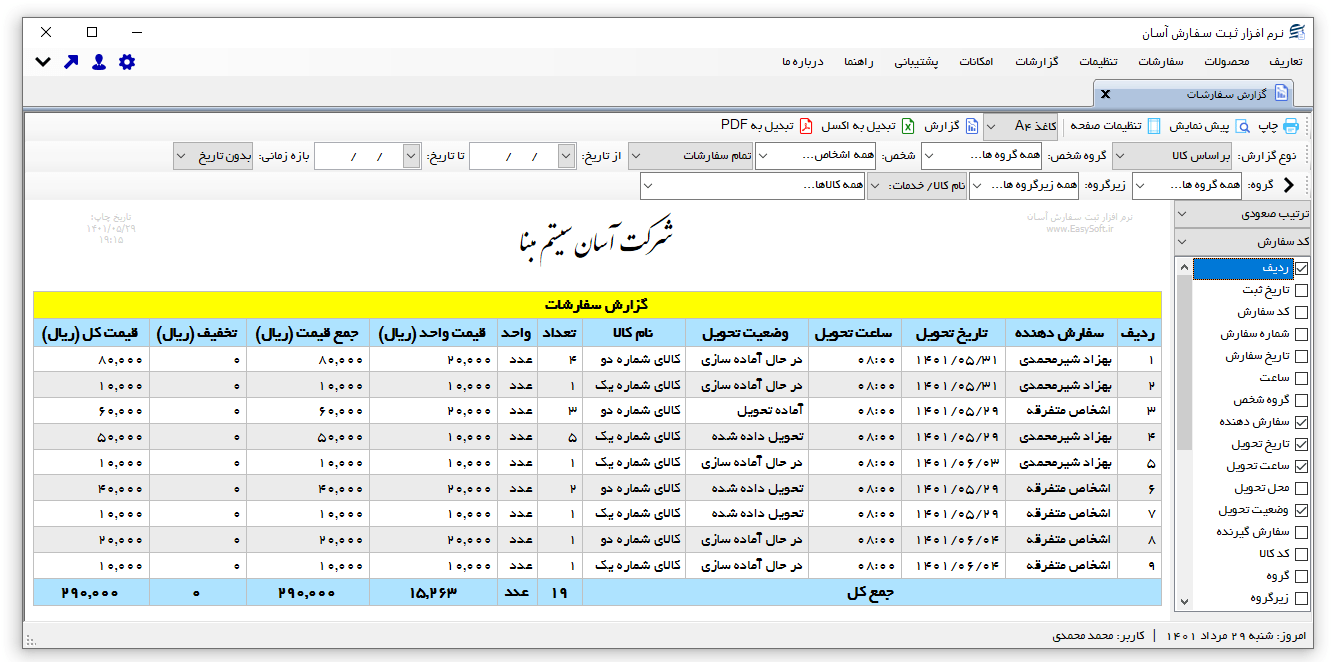Enable the گروه شخص column checkbox
1333x662 pixels.
[1301, 401]
